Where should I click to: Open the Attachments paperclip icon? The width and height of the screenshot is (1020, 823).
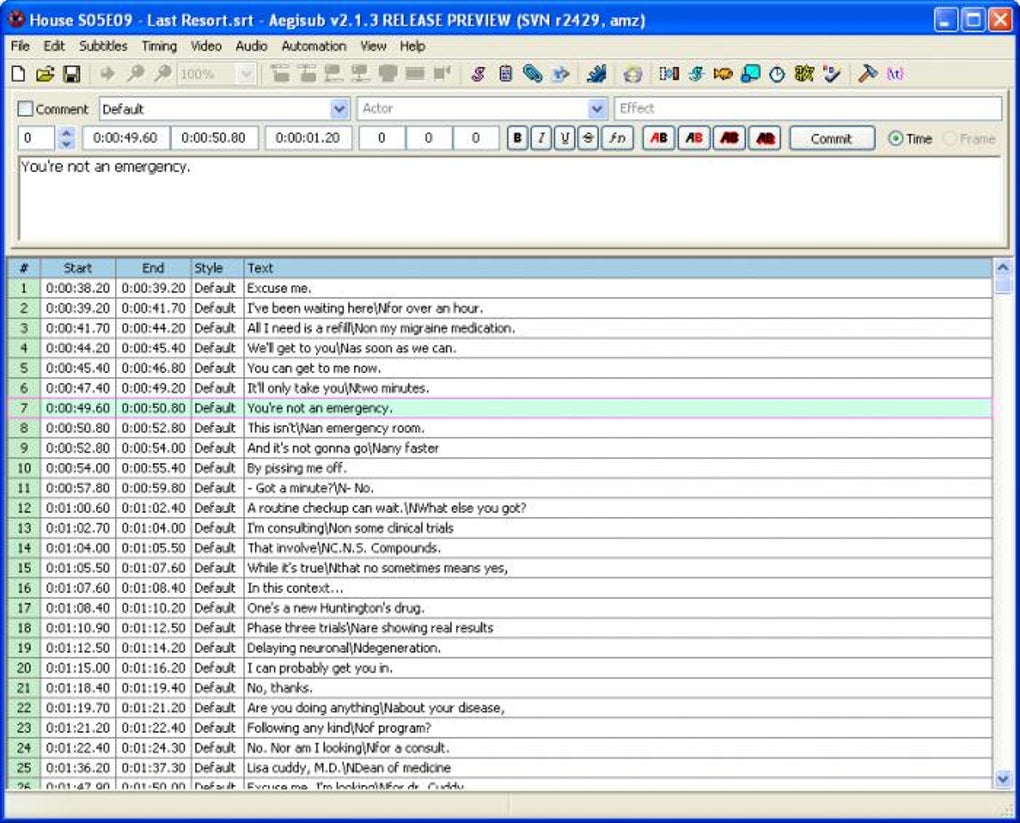pos(532,74)
